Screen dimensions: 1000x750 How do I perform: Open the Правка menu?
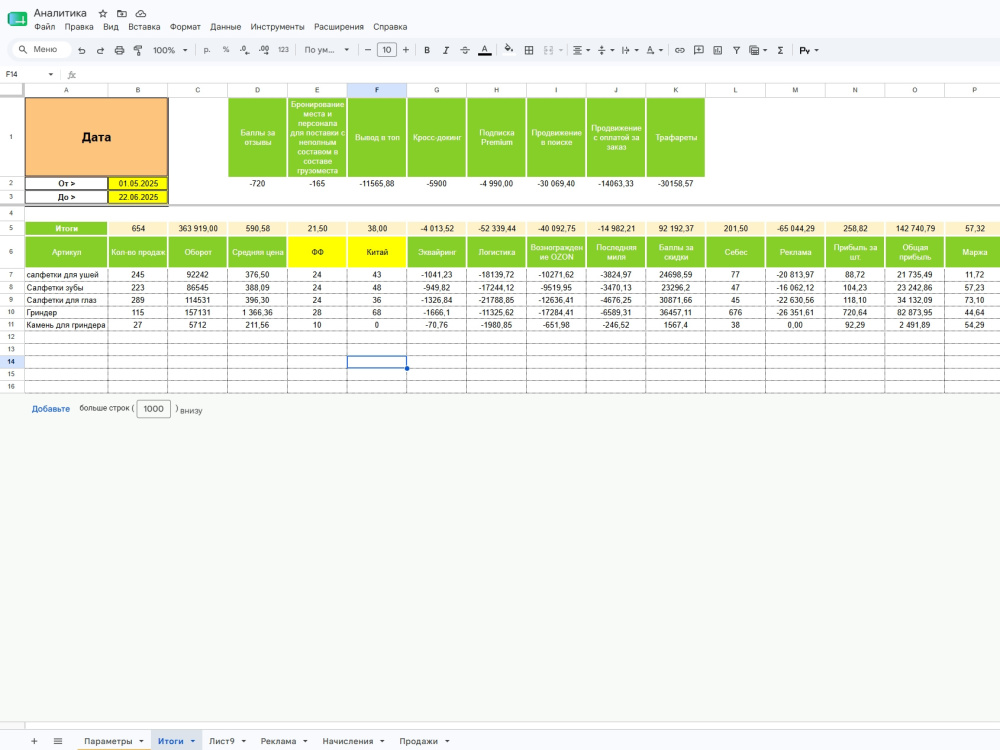tap(79, 27)
